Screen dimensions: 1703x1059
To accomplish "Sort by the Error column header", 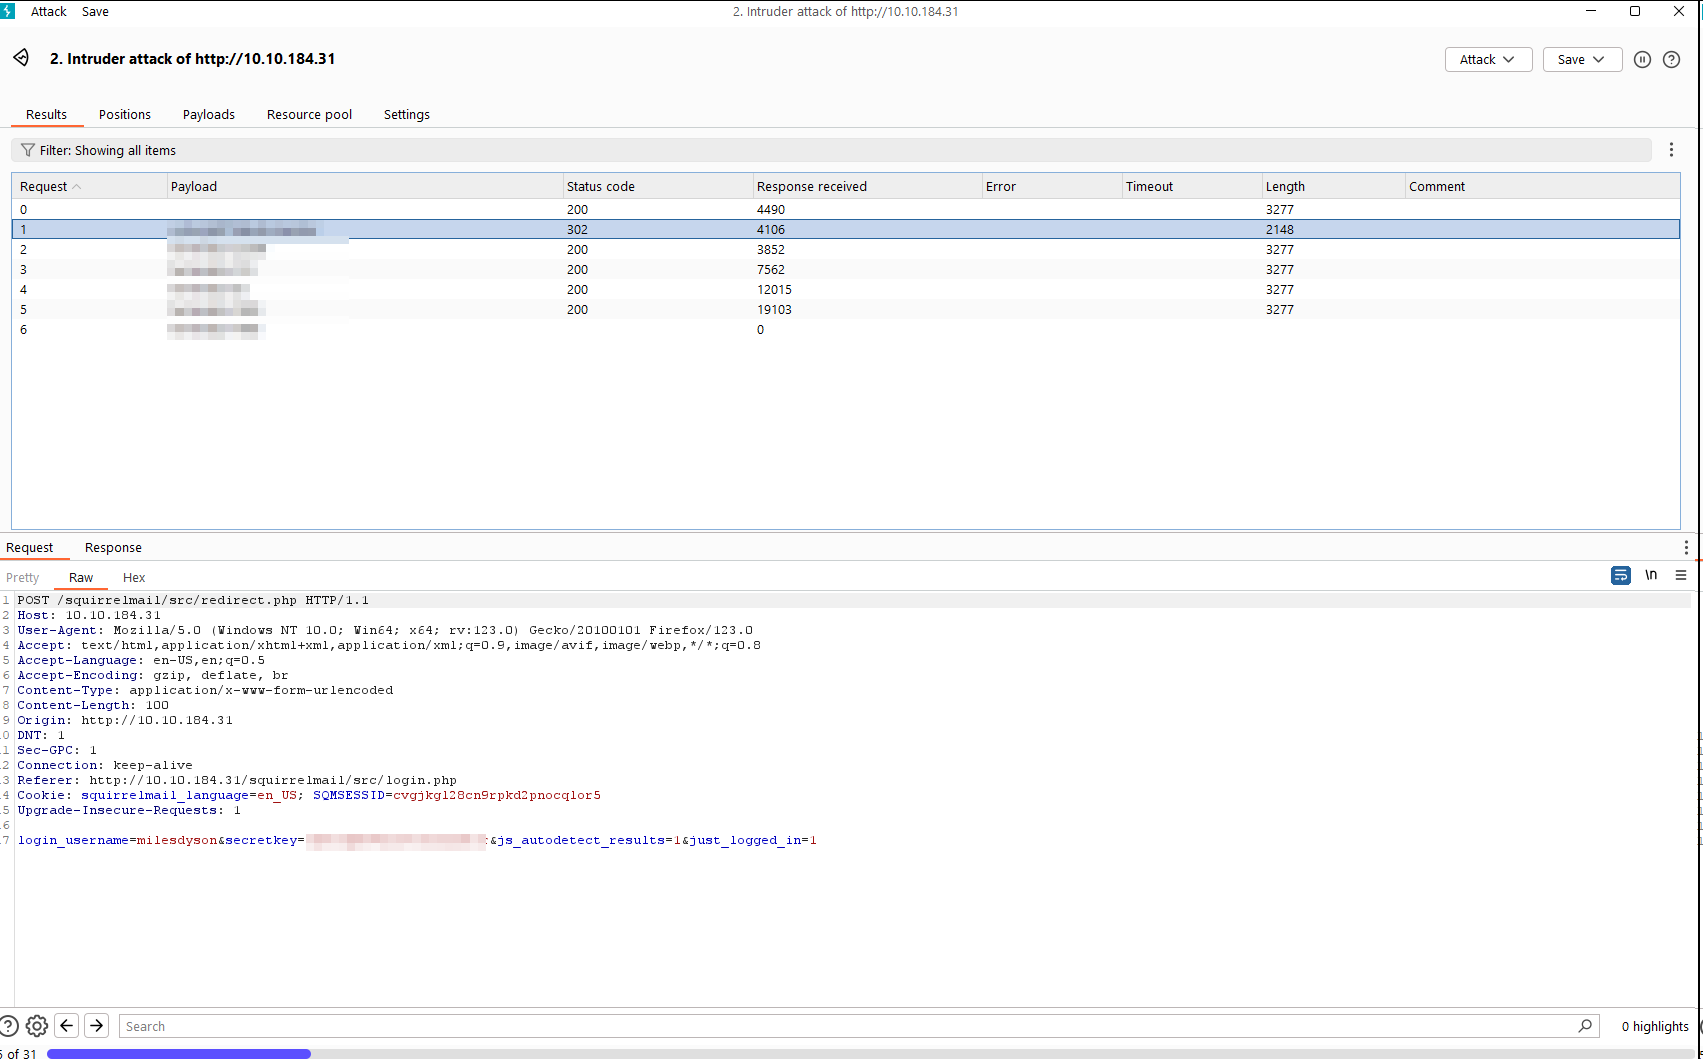I will [x=1052, y=186].
